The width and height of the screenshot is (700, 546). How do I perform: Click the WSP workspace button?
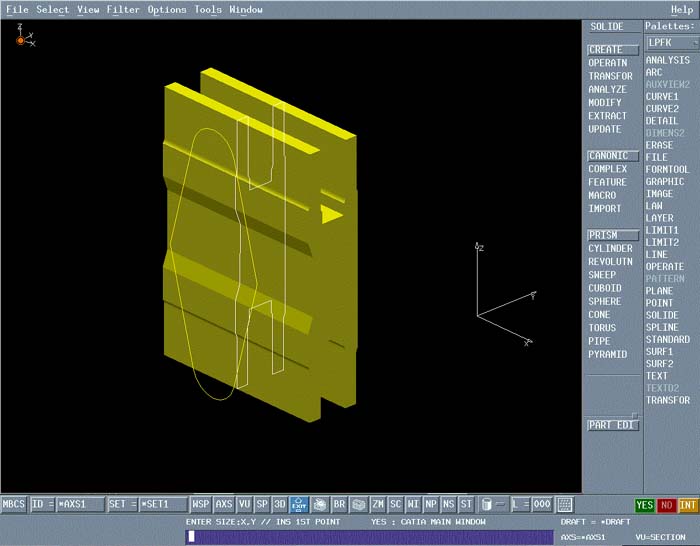pyautogui.click(x=201, y=505)
